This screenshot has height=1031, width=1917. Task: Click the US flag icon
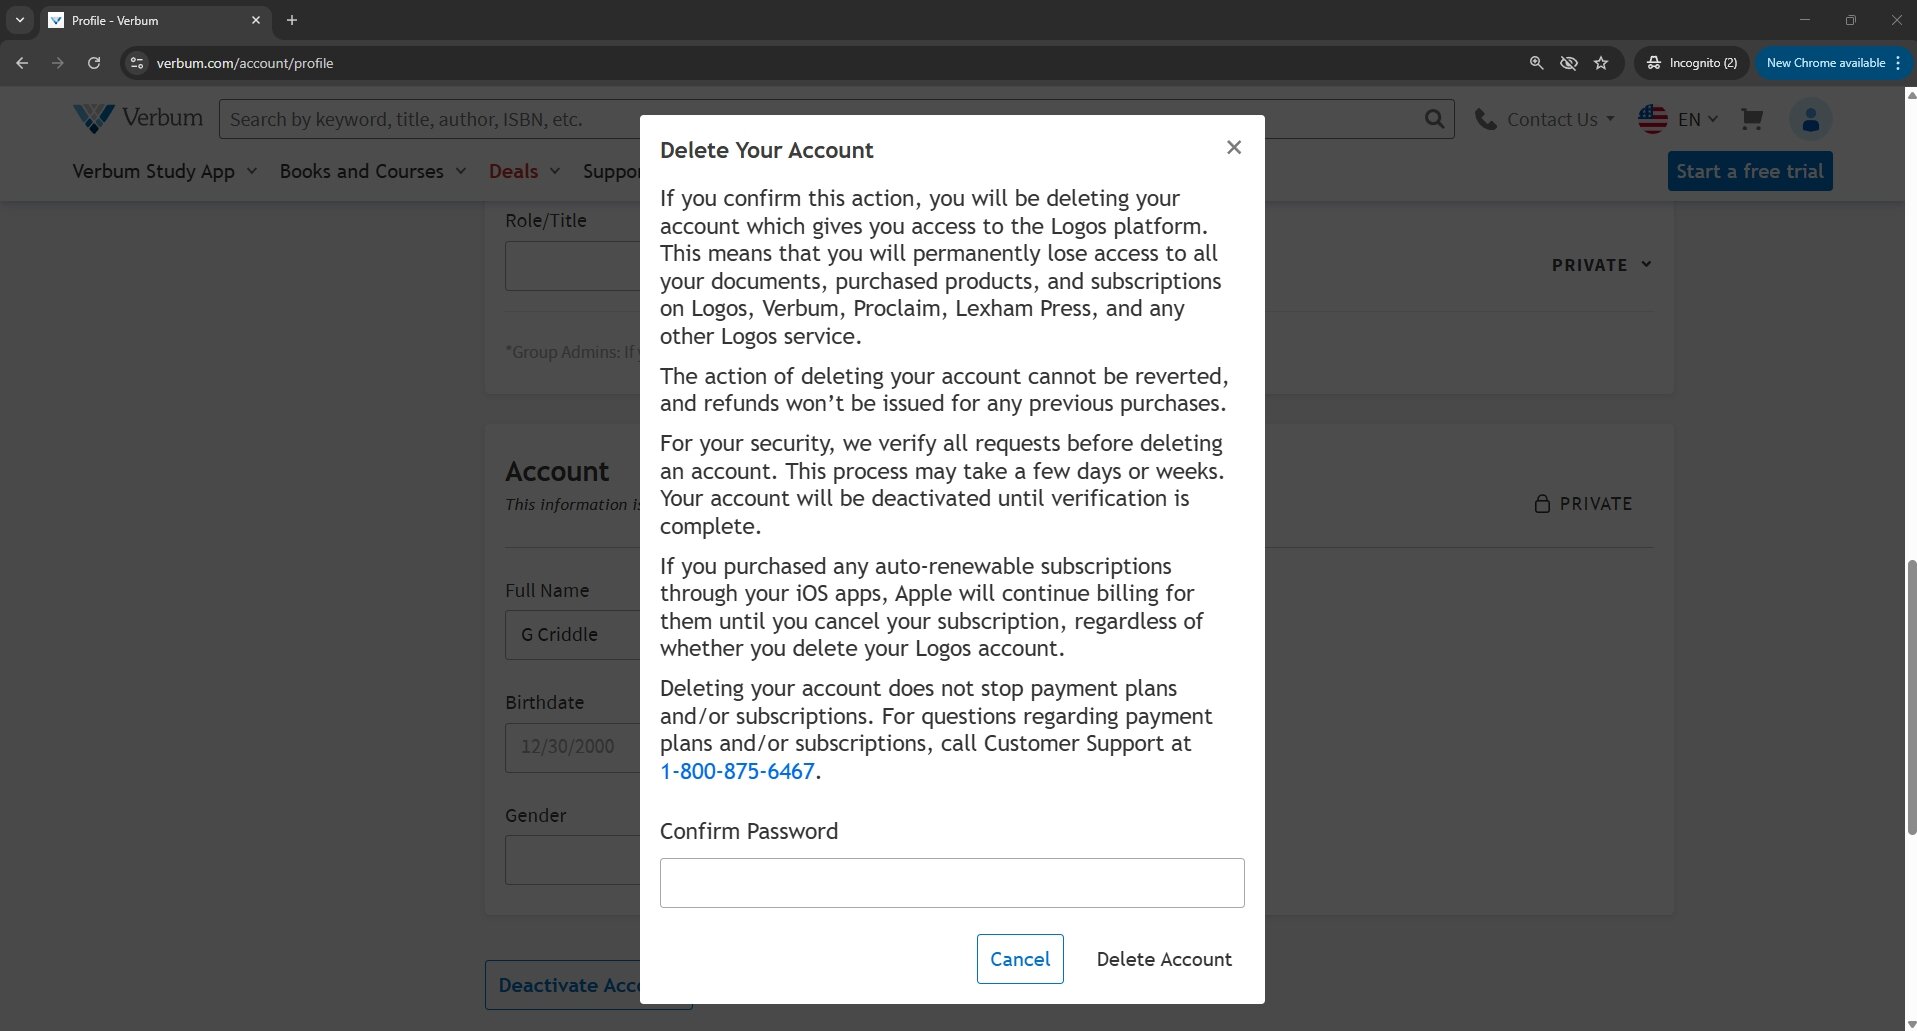(x=1653, y=119)
